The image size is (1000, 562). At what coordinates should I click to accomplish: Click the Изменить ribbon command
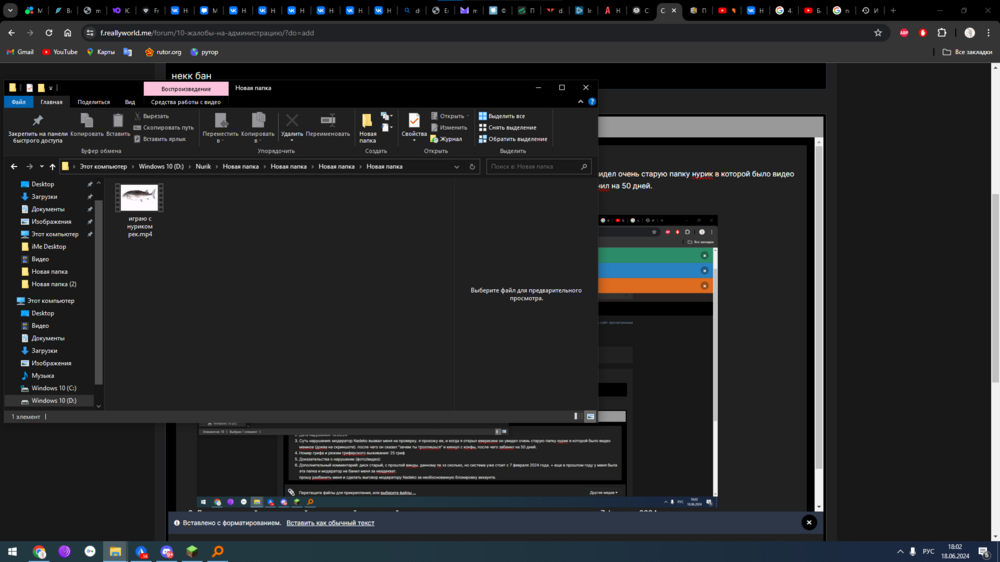tap(449, 128)
